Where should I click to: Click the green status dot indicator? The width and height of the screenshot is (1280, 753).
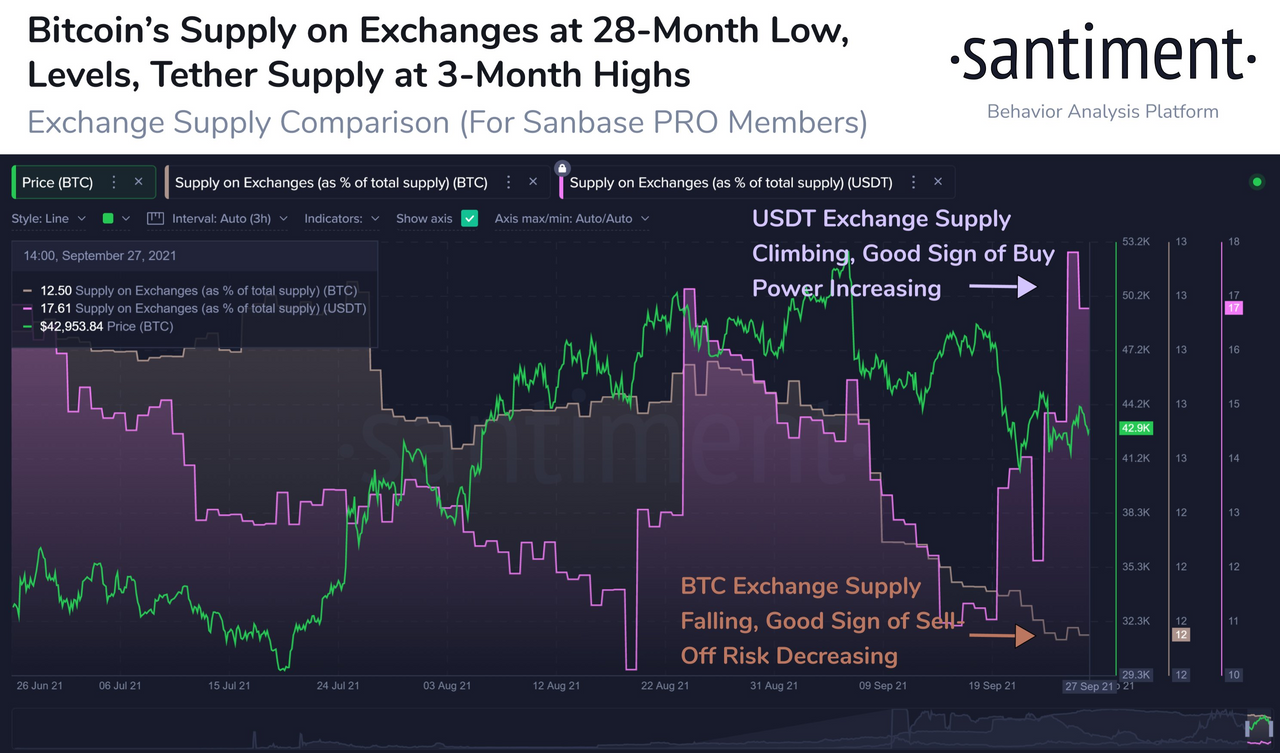1256,182
